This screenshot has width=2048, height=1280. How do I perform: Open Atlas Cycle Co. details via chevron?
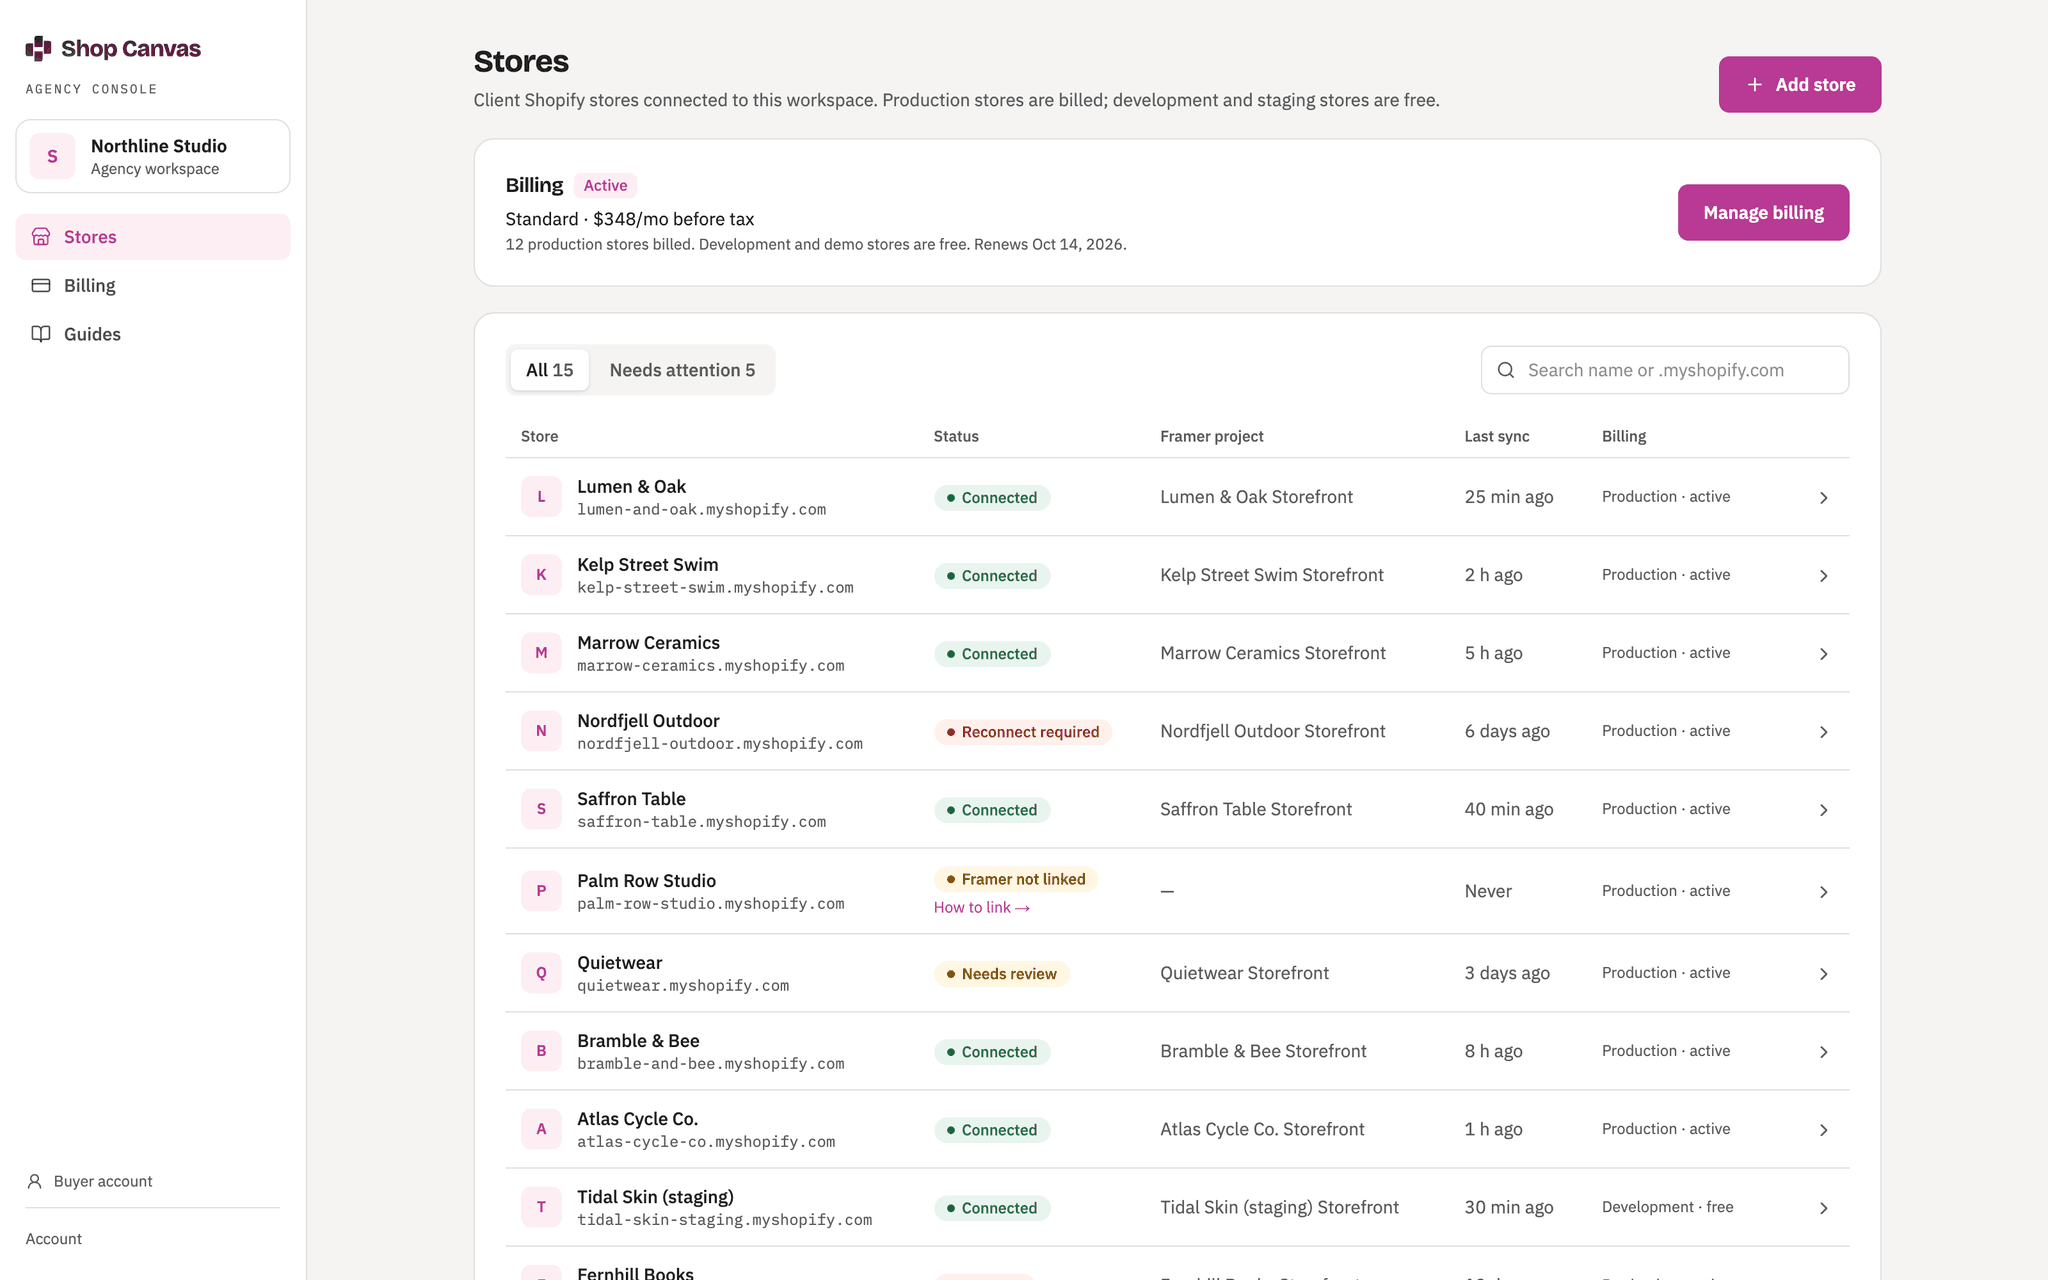[x=1823, y=1130]
